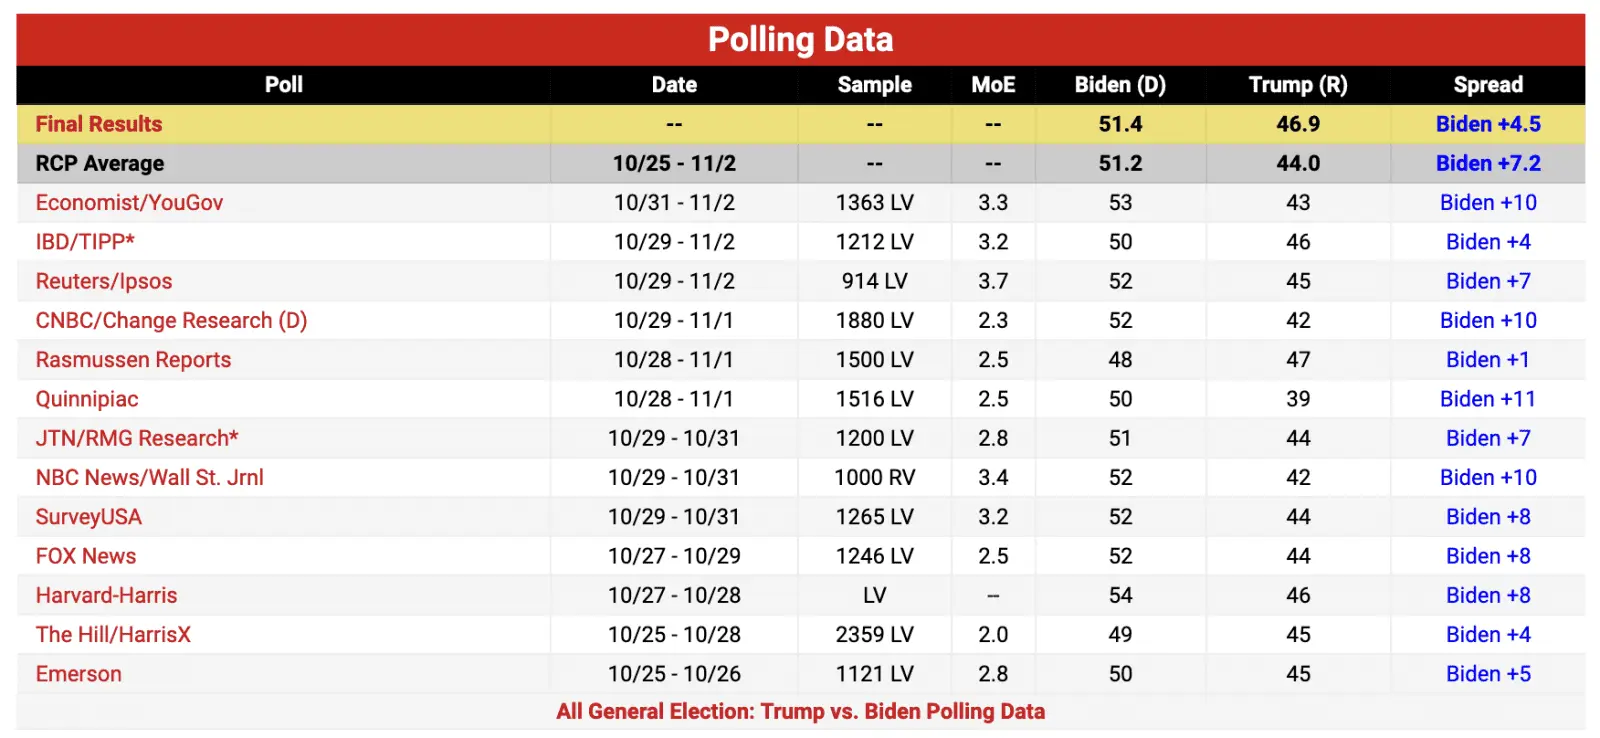Open The Hill/HarrisX poll link
This screenshot has height=738, width=1600.
[x=113, y=635]
